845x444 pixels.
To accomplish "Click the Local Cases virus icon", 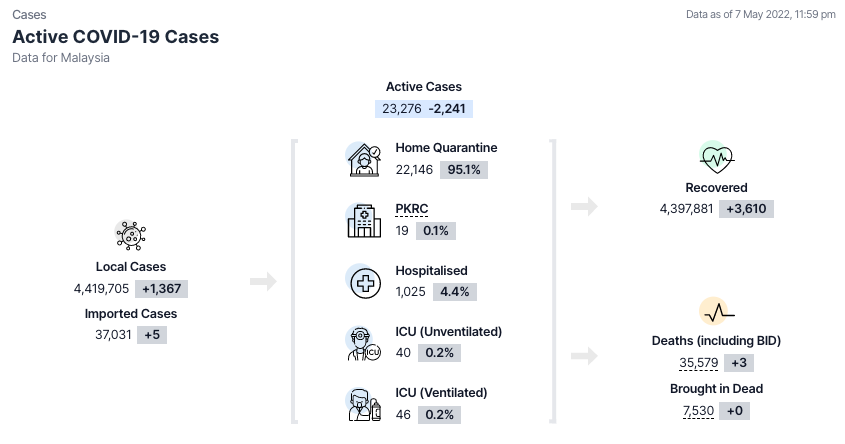I will click(x=131, y=236).
